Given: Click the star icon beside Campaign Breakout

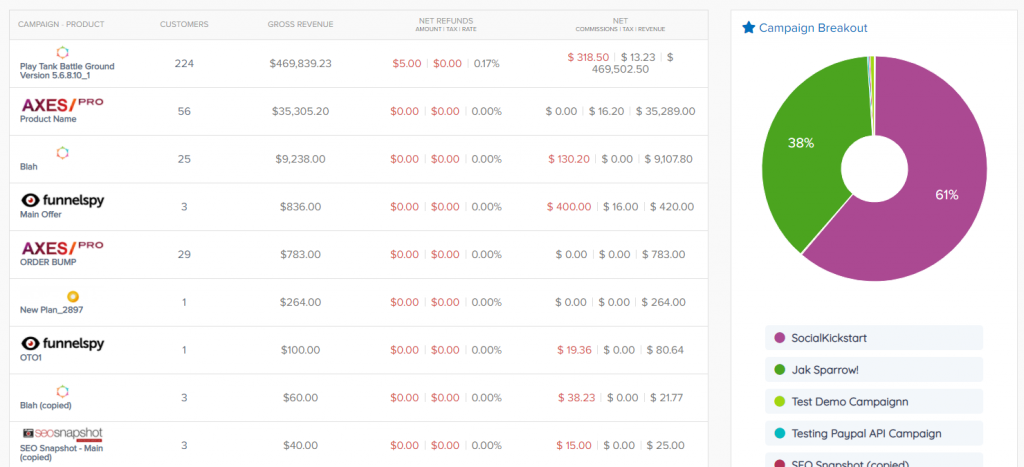Looking at the screenshot, I should point(748,28).
